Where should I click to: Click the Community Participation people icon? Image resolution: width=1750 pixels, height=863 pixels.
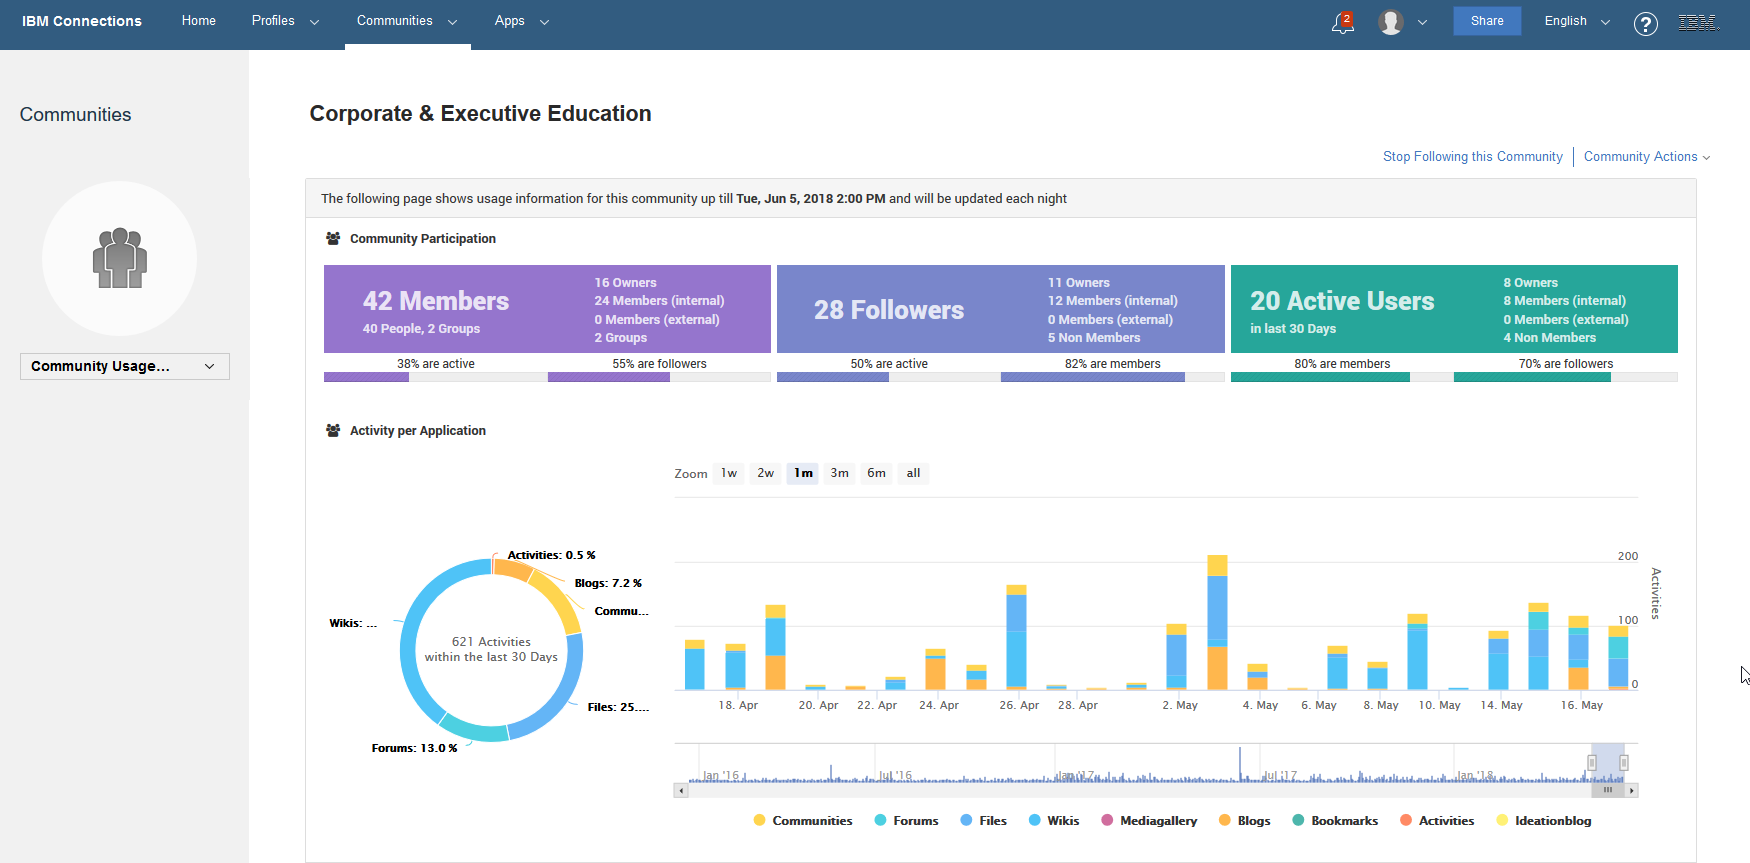pyautogui.click(x=333, y=239)
